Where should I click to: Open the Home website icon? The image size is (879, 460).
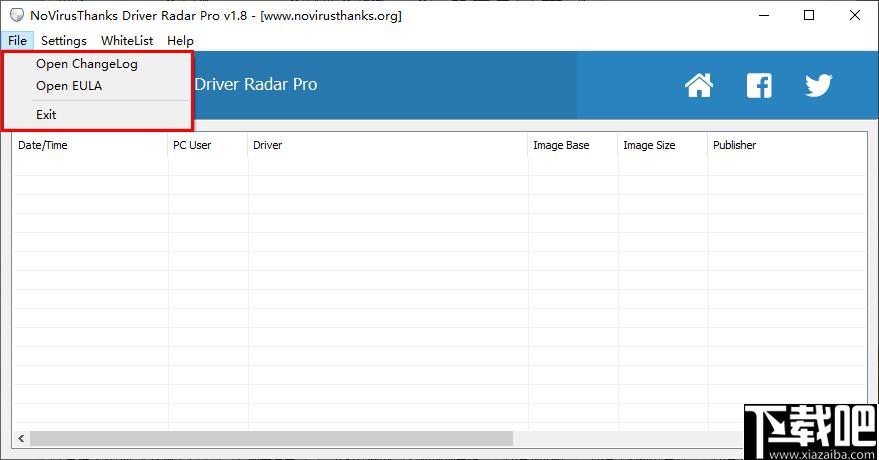[x=699, y=85]
